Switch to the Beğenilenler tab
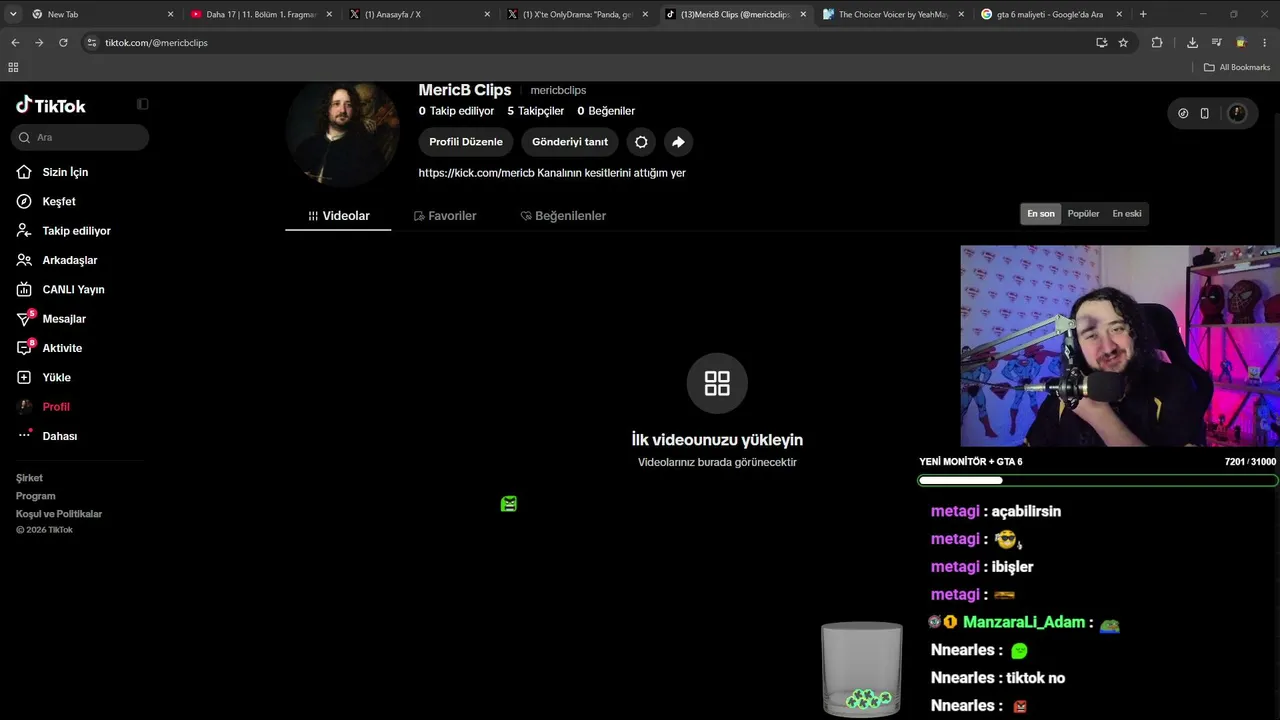The height and width of the screenshot is (720, 1280). coord(563,216)
